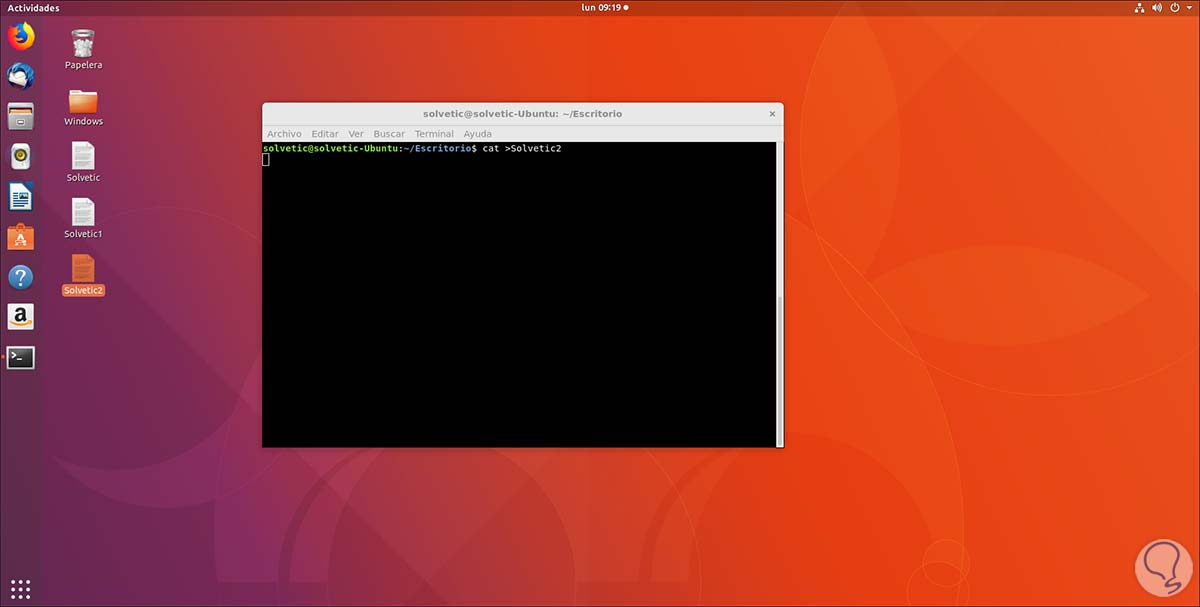This screenshot has width=1200, height=607.
Task: Click the terminal prompt line with cat >Solvetic2
Action: 412,148
